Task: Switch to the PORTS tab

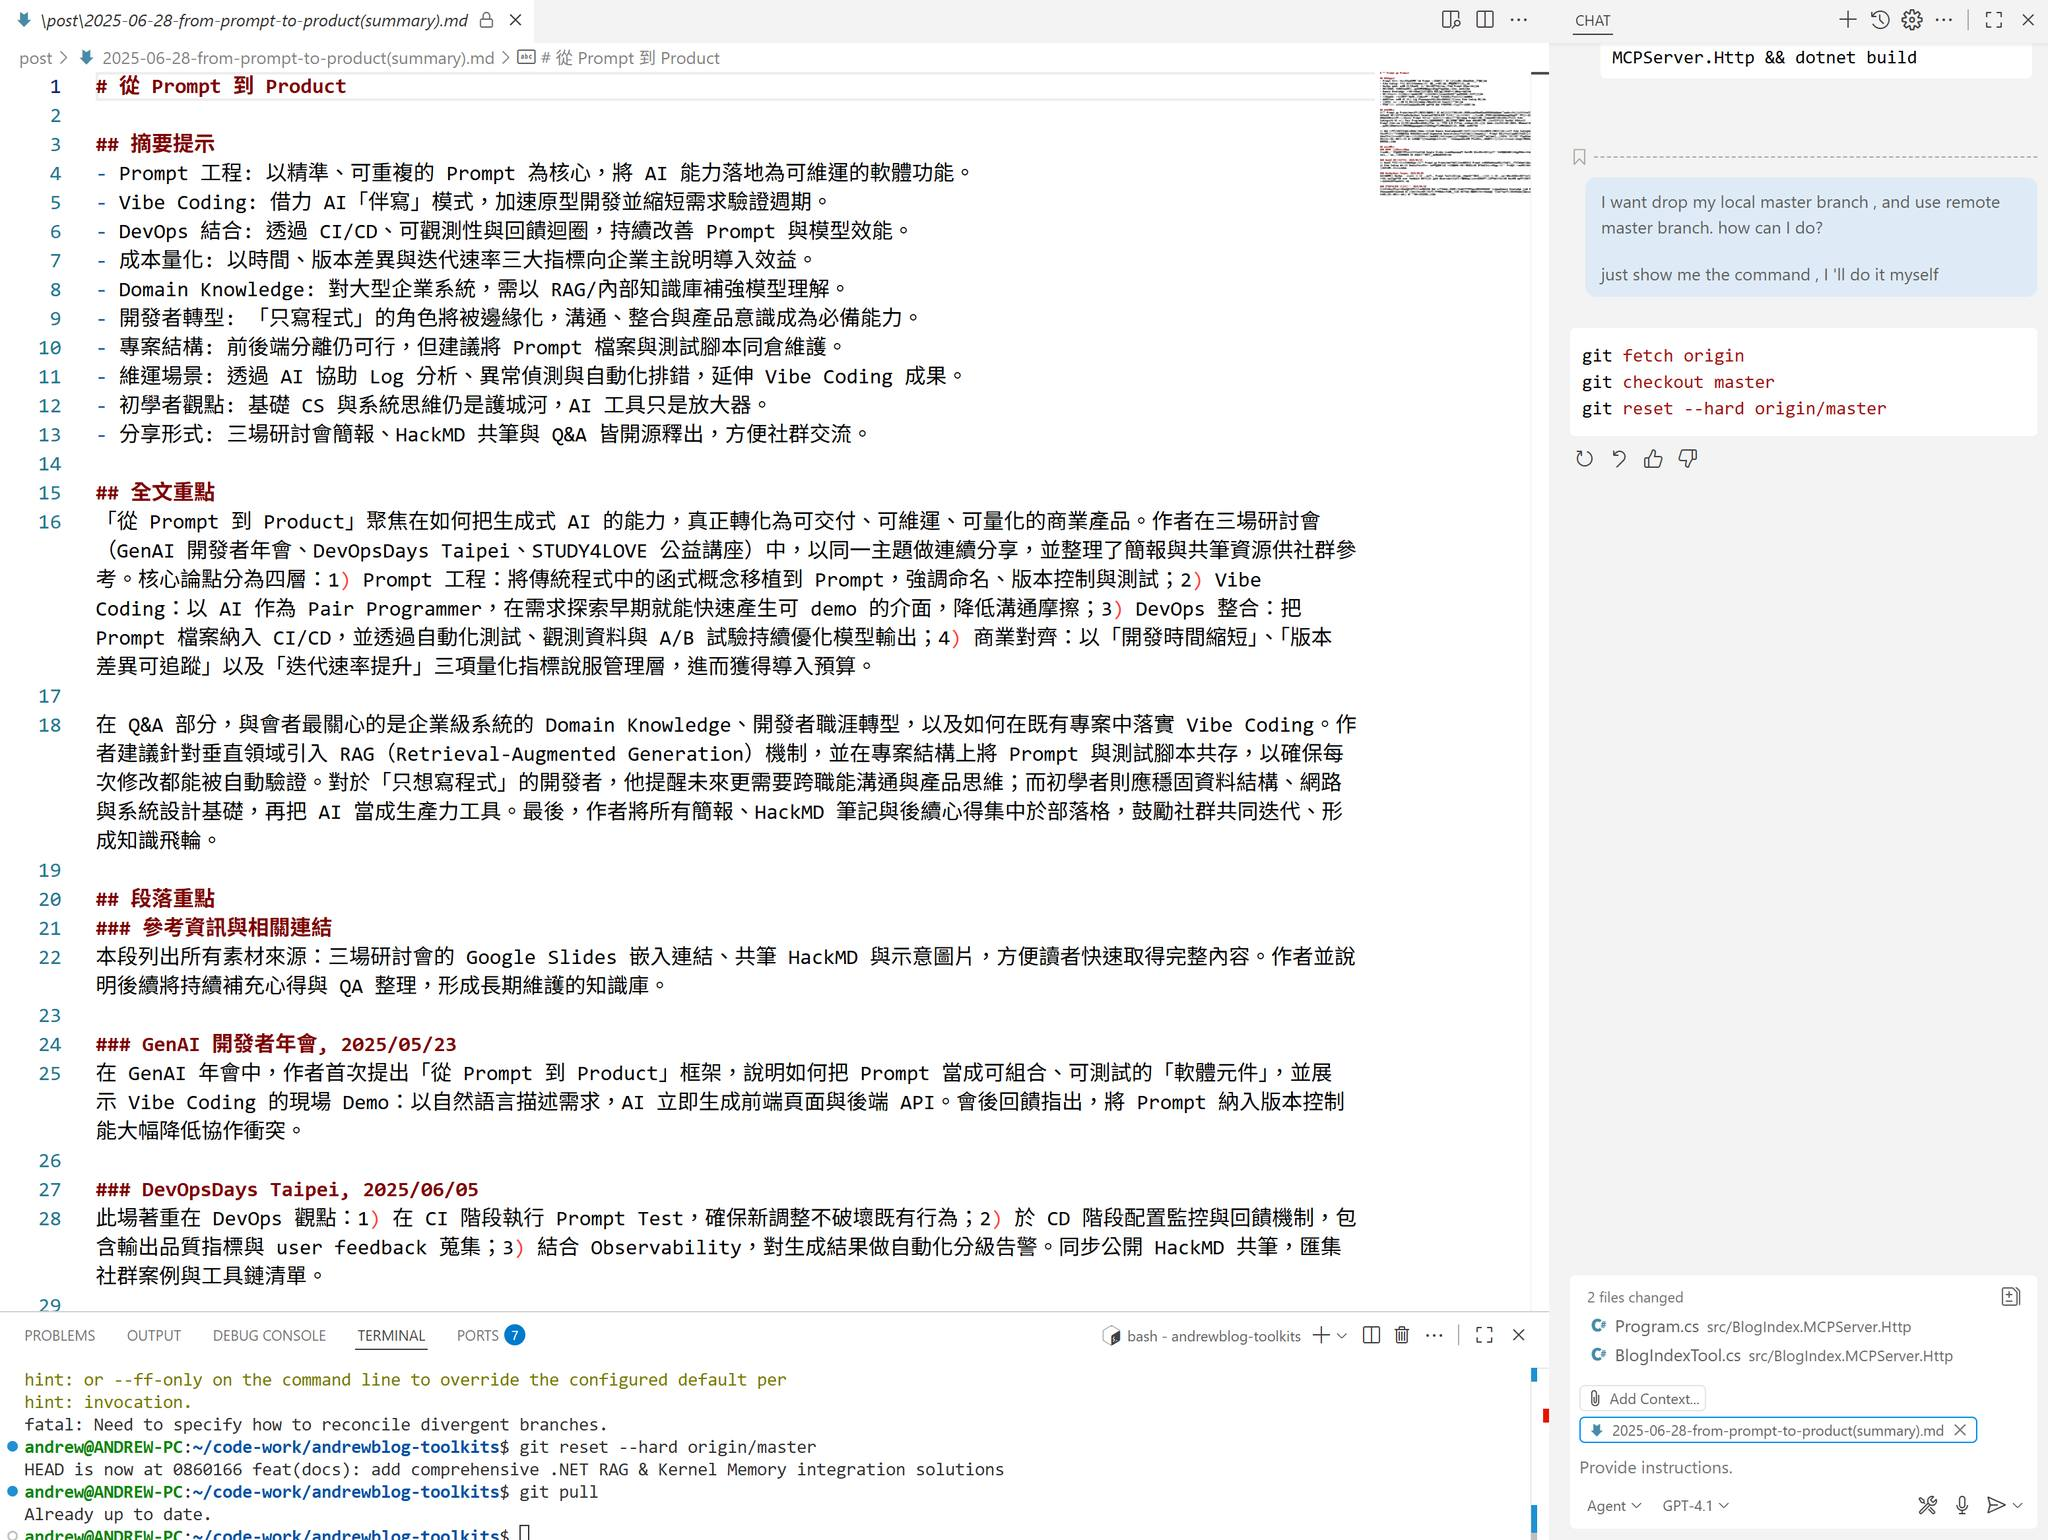Action: 478,1335
